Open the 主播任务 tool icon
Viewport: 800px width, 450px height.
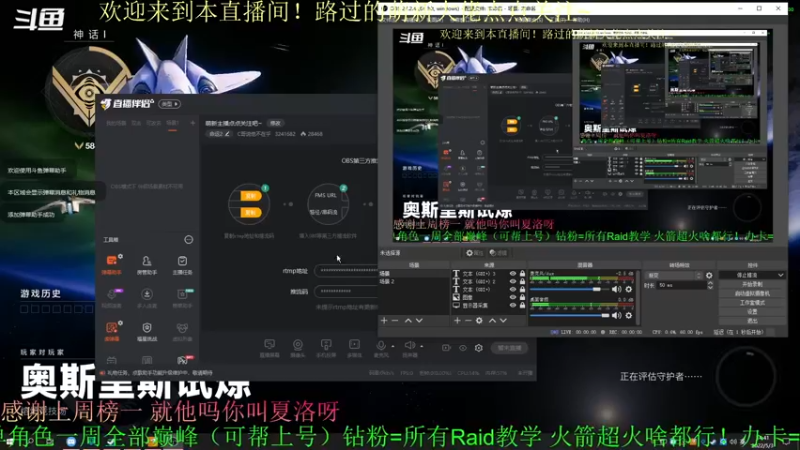pyautogui.click(x=182, y=265)
